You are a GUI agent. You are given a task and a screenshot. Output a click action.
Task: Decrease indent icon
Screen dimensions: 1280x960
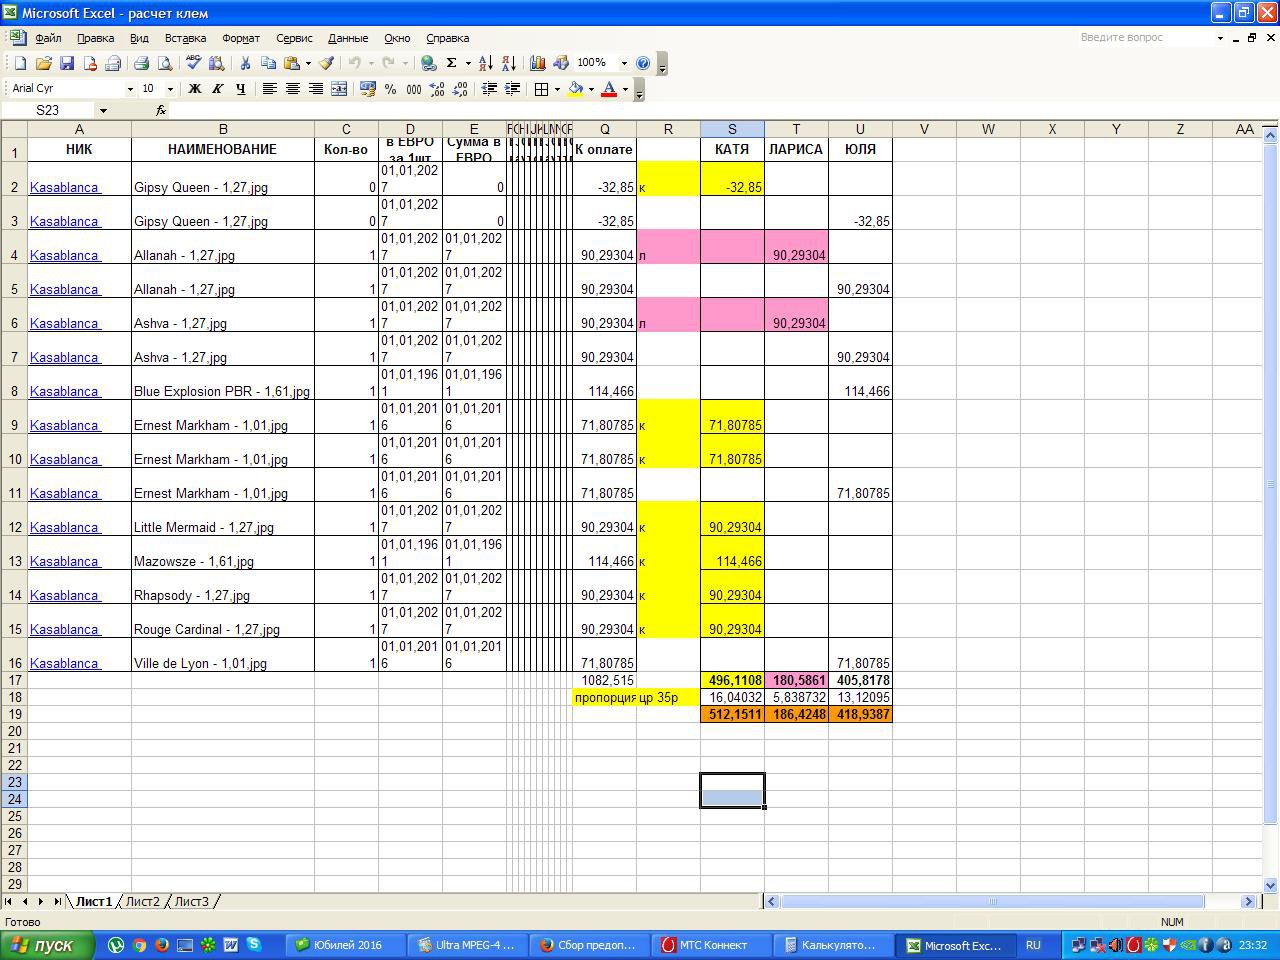pos(489,89)
